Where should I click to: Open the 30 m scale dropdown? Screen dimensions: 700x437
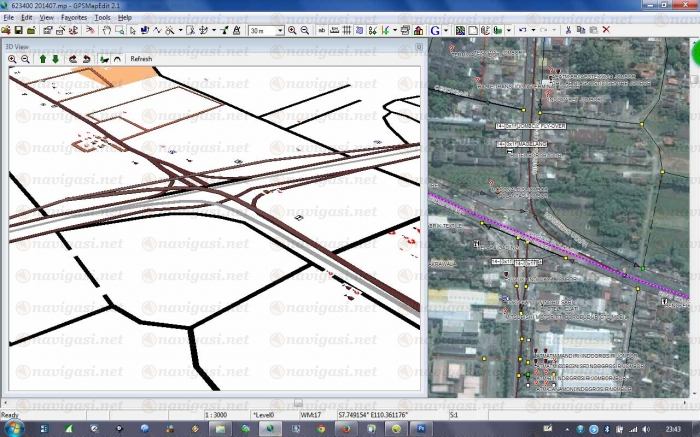(279, 30)
